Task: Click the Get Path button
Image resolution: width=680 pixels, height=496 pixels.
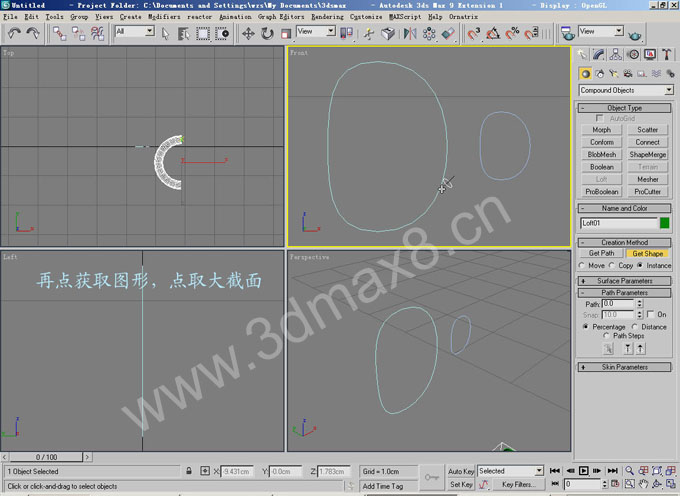Action: pyautogui.click(x=601, y=254)
